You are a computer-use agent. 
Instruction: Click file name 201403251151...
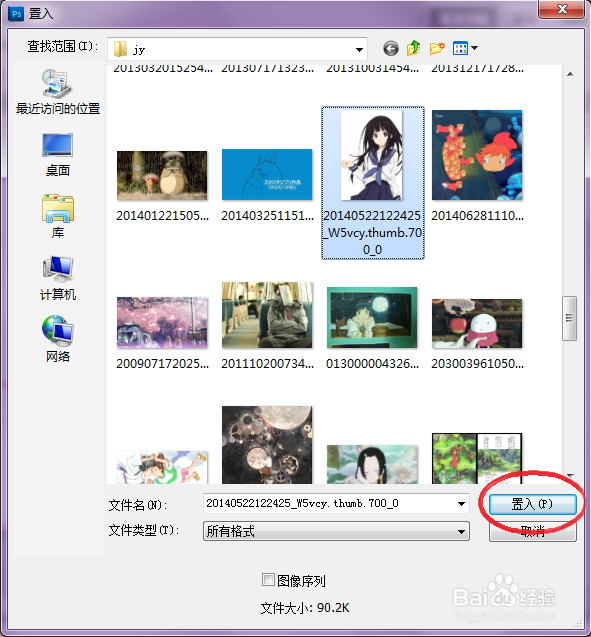pyautogui.click(x=267, y=216)
